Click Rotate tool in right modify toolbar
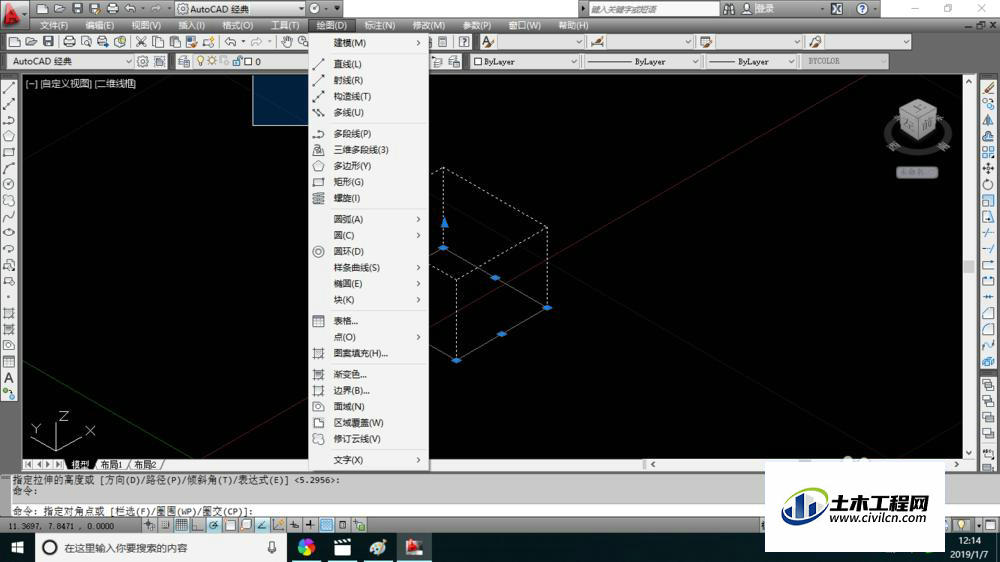 [988, 184]
